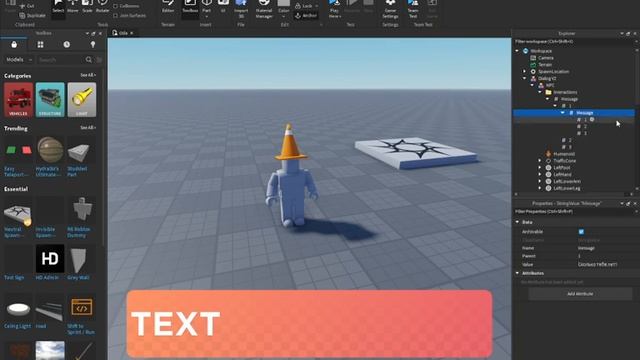640x360 pixels.
Task: Select the Select tool in ribbon
Action: 58,7
